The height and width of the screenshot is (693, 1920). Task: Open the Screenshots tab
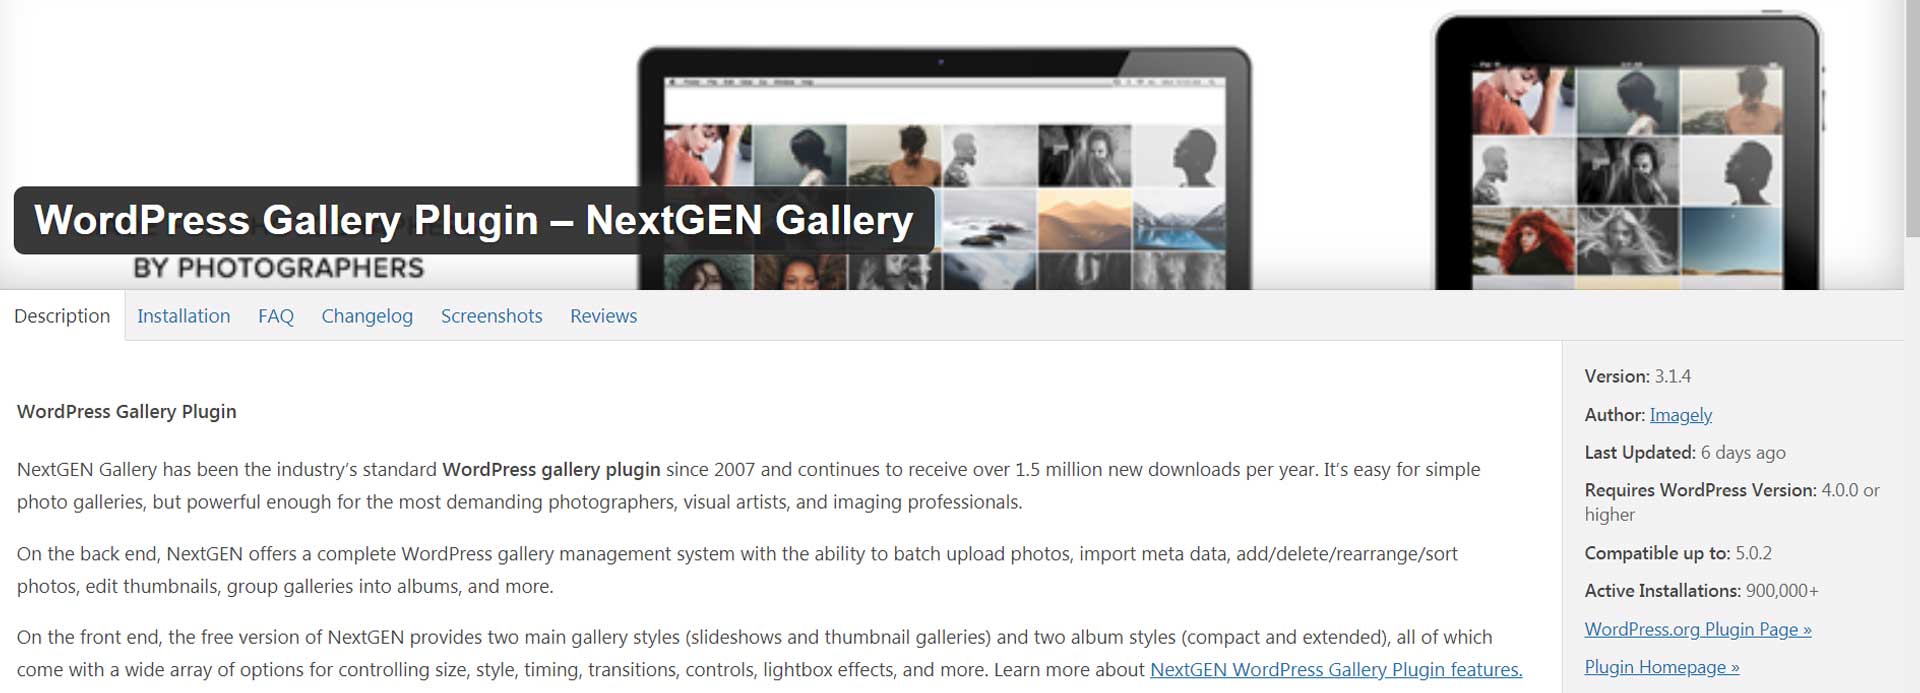tap(491, 316)
